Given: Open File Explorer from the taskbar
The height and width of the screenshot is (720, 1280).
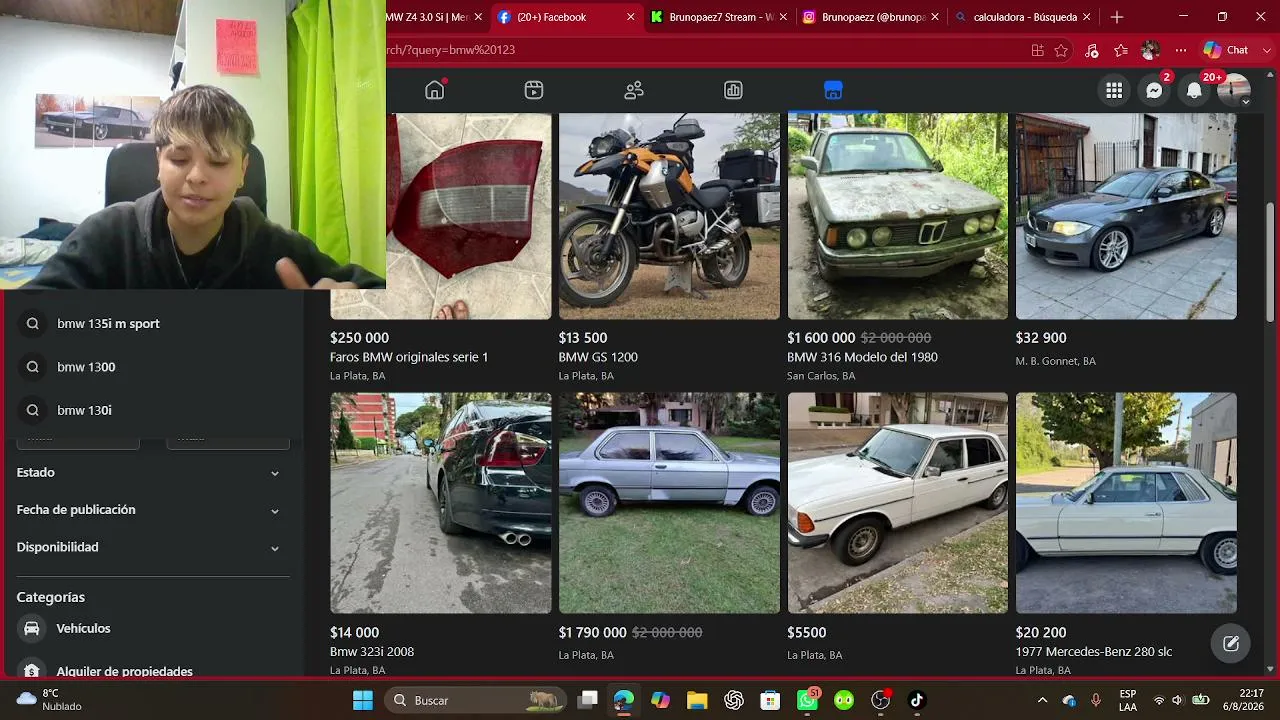Looking at the screenshot, I should [x=697, y=700].
